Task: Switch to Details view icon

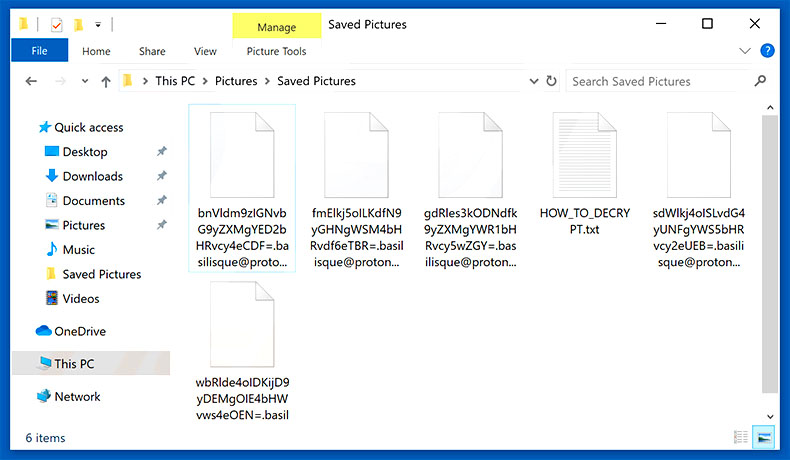Action: [x=741, y=437]
